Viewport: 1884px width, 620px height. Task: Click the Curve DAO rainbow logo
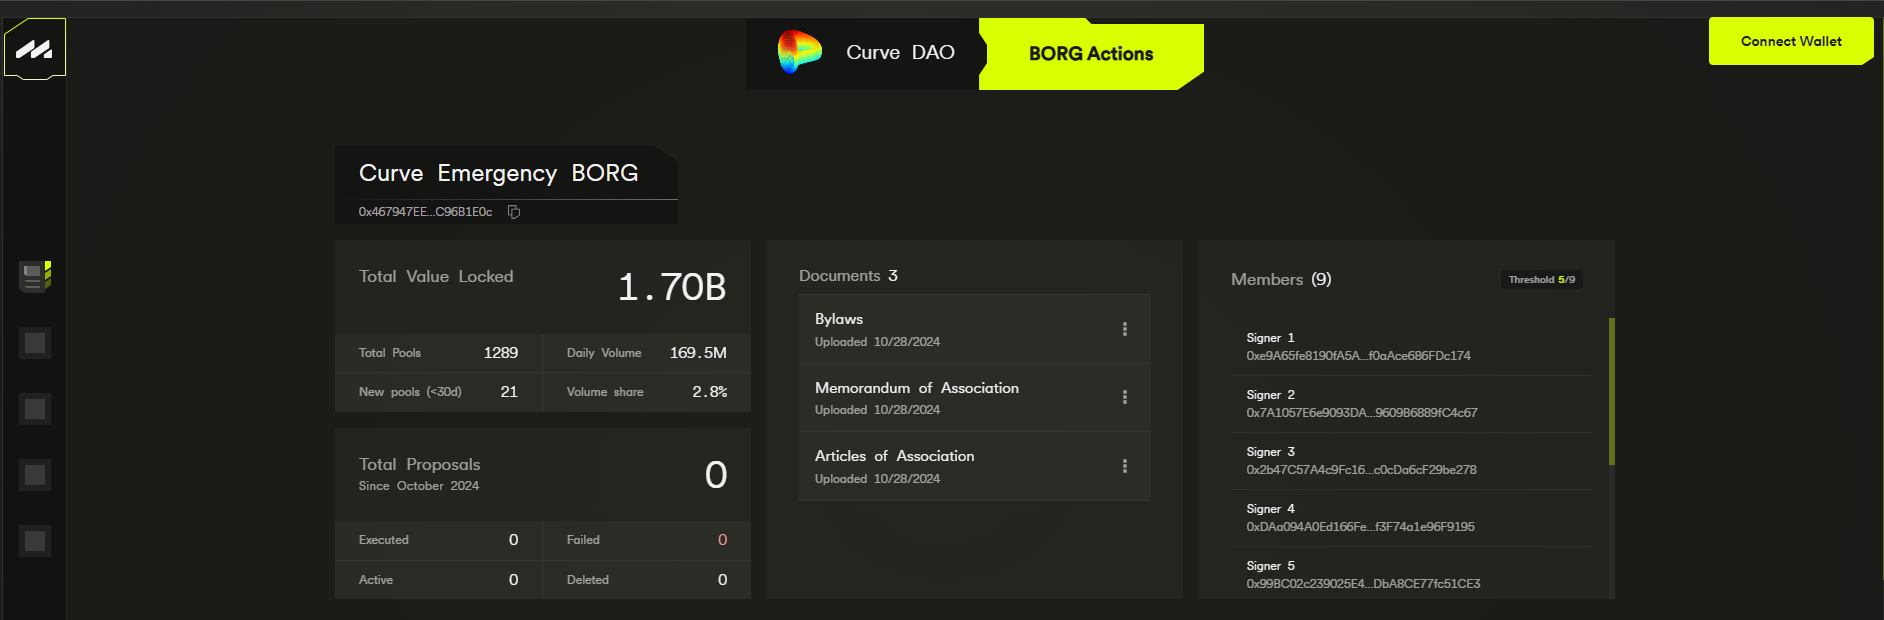[800, 52]
